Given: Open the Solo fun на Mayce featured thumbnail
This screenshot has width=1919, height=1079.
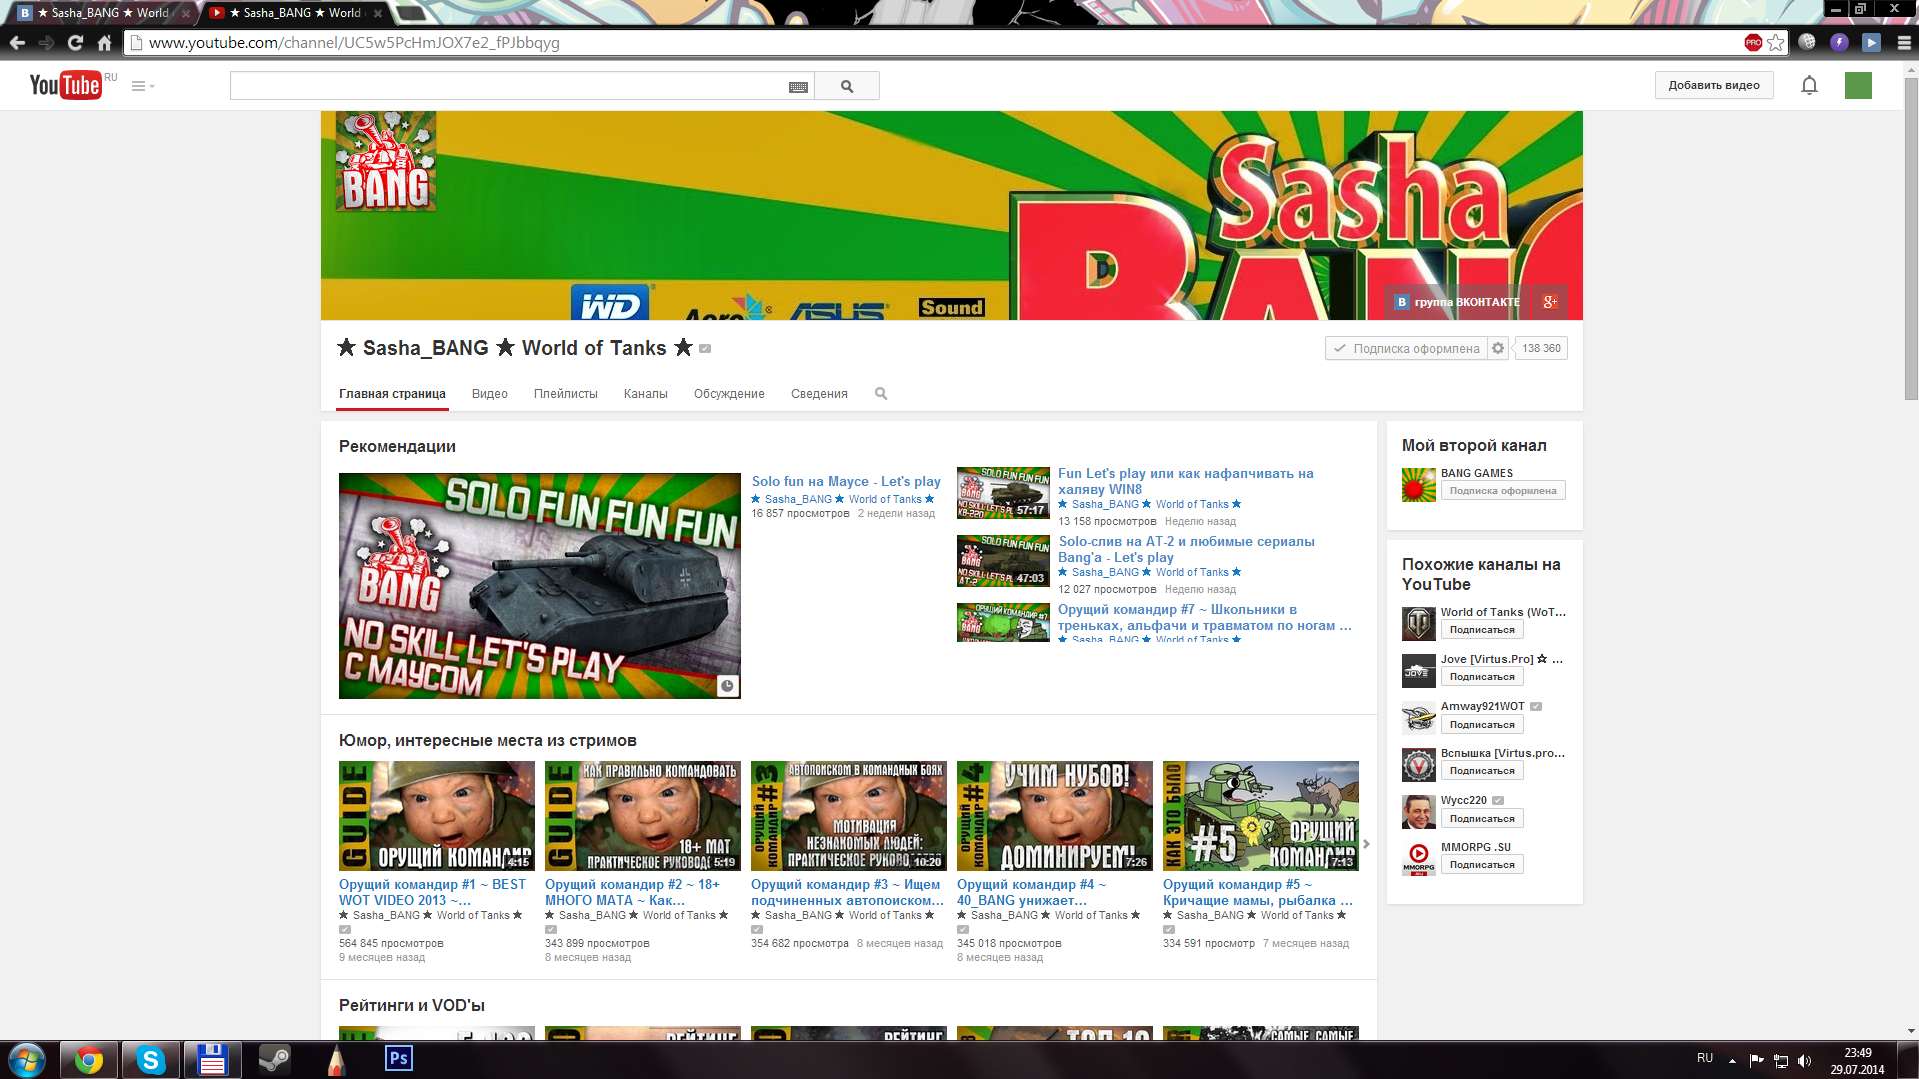Looking at the screenshot, I should [x=540, y=586].
